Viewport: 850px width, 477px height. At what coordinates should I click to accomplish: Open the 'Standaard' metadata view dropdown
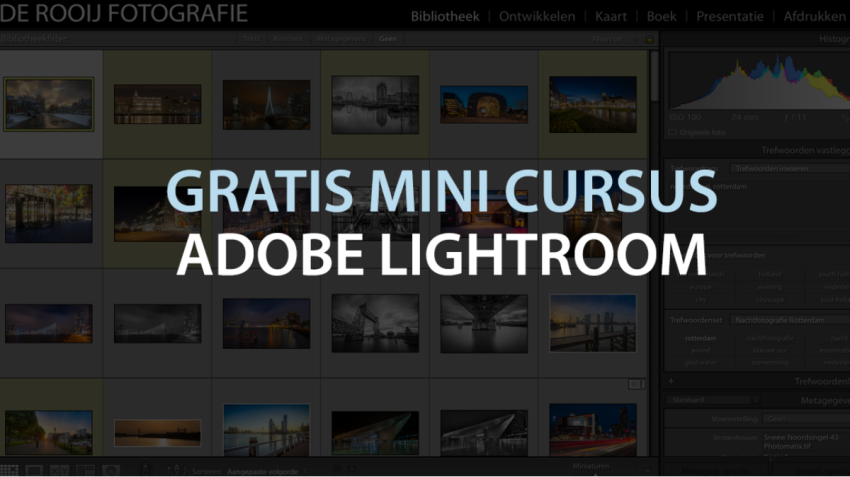[713, 400]
